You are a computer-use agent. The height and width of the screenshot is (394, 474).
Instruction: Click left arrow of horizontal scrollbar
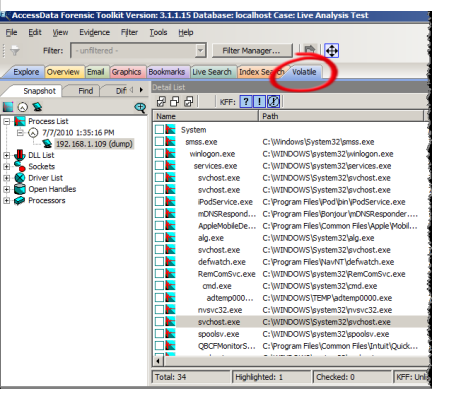tap(158, 361)
